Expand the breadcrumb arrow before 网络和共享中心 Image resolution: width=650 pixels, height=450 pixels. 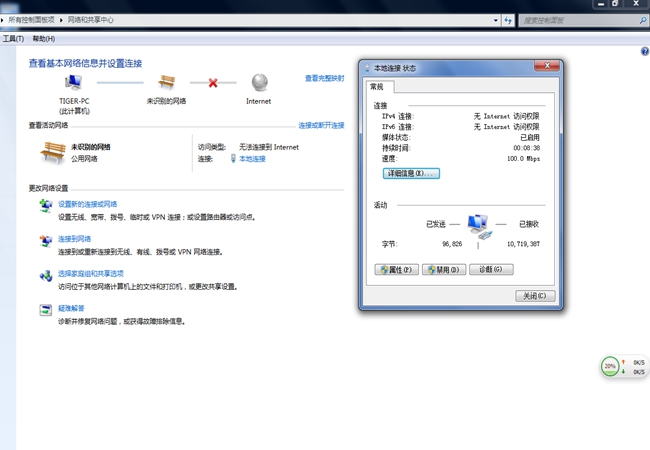coord(61,20)
